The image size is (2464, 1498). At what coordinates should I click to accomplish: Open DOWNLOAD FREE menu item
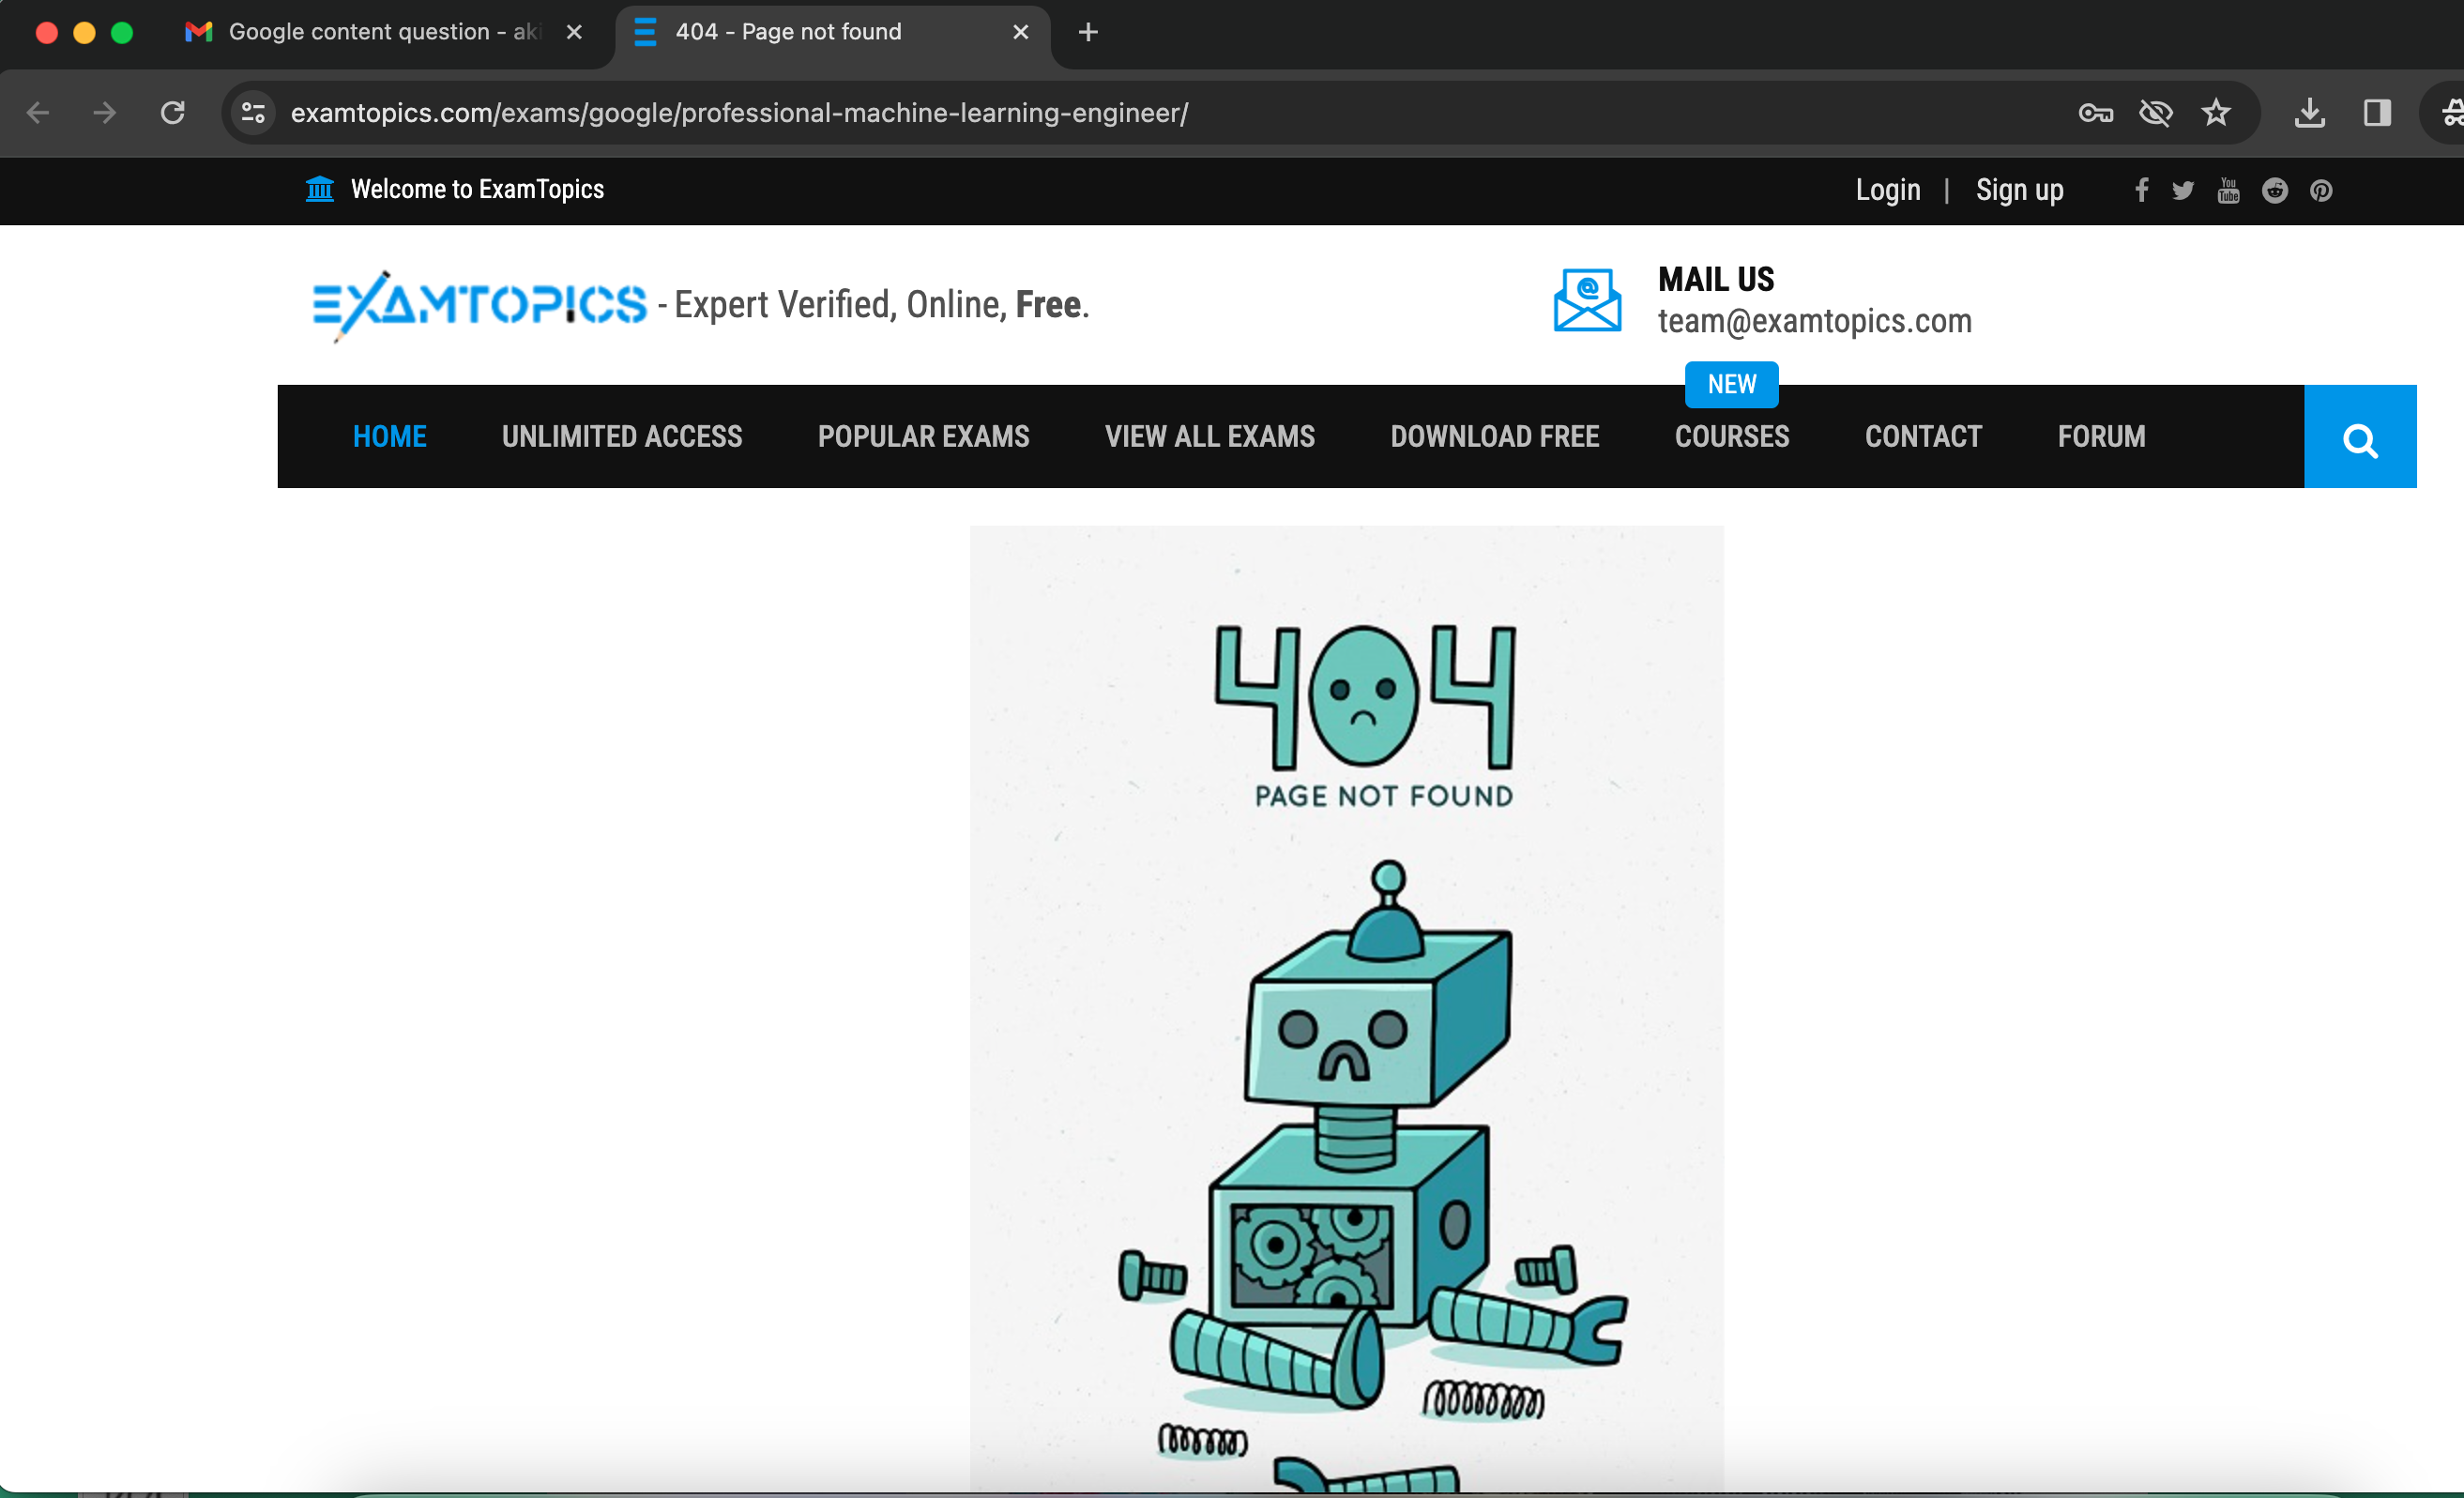click(x=1494, y=436)
